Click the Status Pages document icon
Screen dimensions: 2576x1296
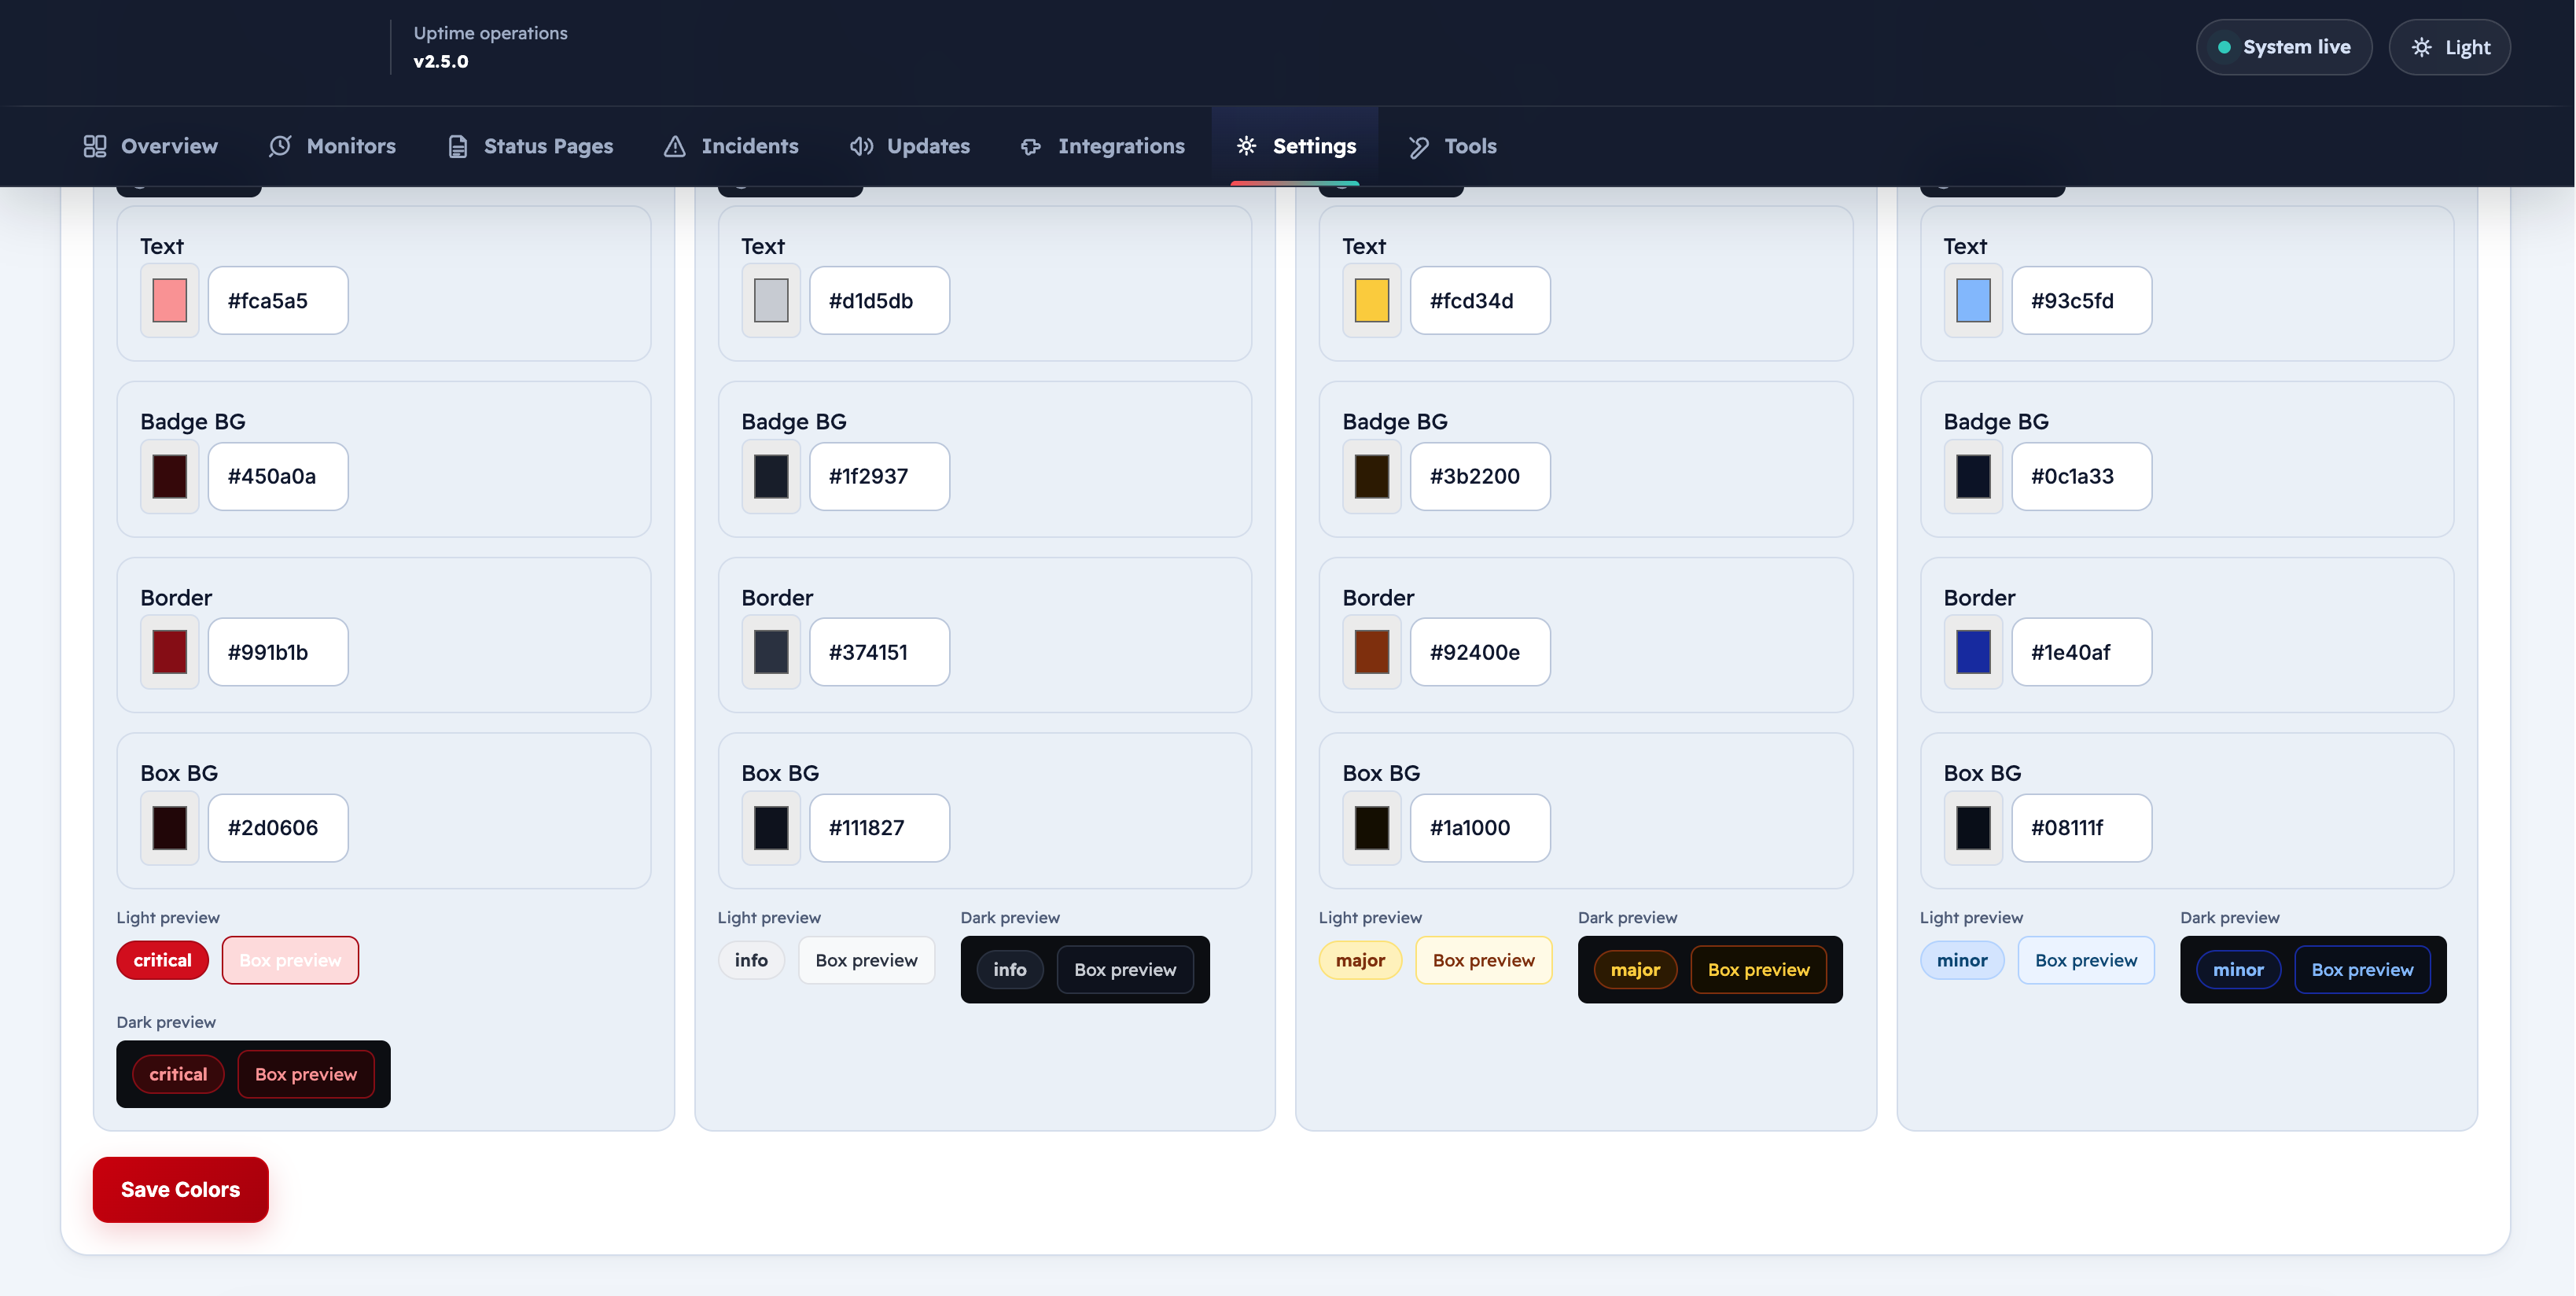458,146
